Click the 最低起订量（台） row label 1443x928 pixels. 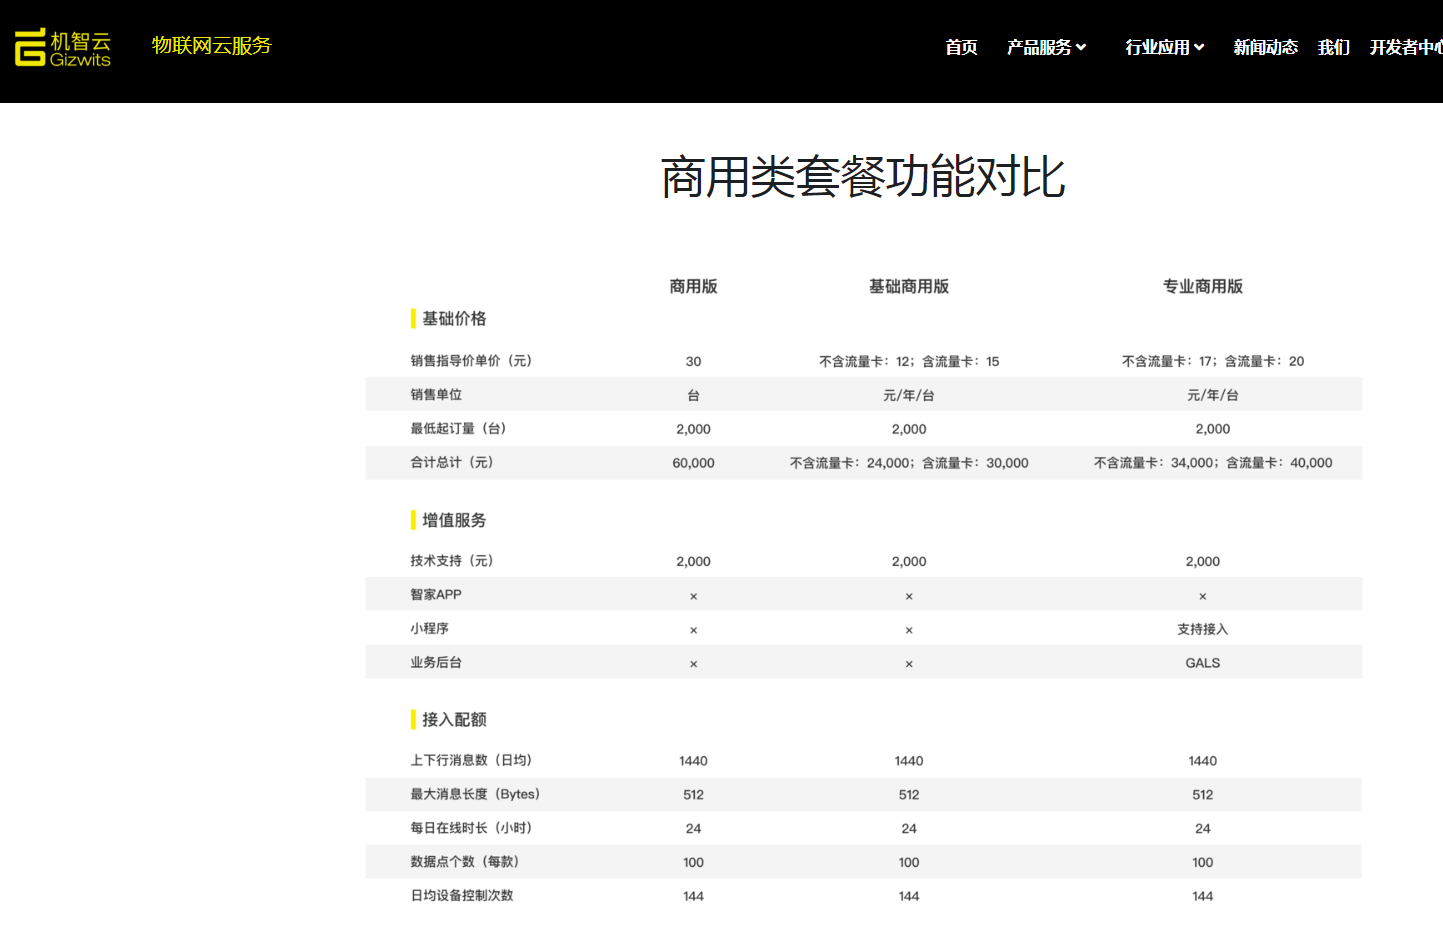tap(459, 429)
